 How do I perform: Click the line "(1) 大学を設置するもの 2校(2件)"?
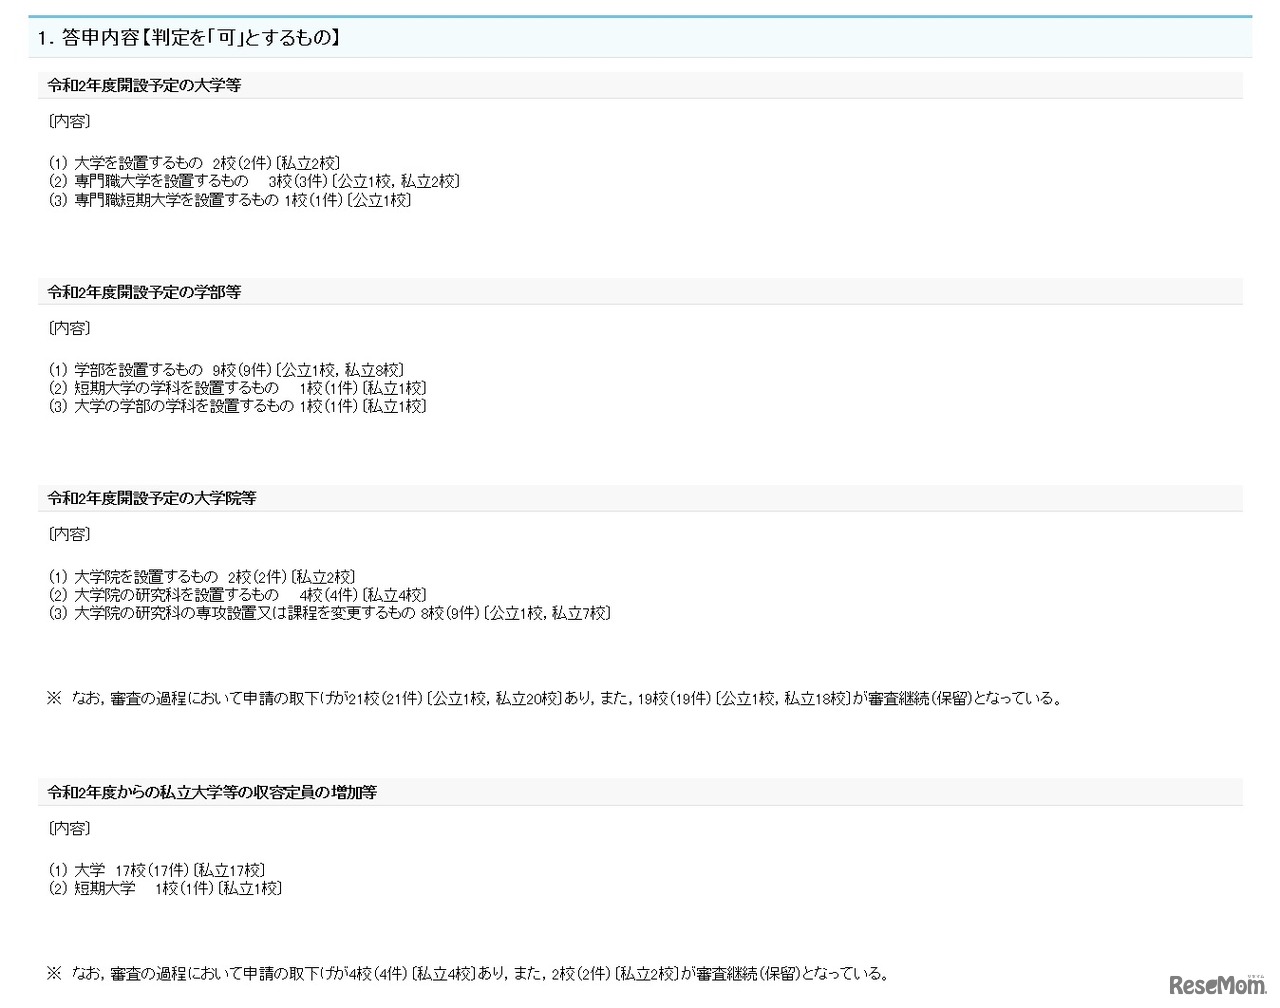coord(194,163)
